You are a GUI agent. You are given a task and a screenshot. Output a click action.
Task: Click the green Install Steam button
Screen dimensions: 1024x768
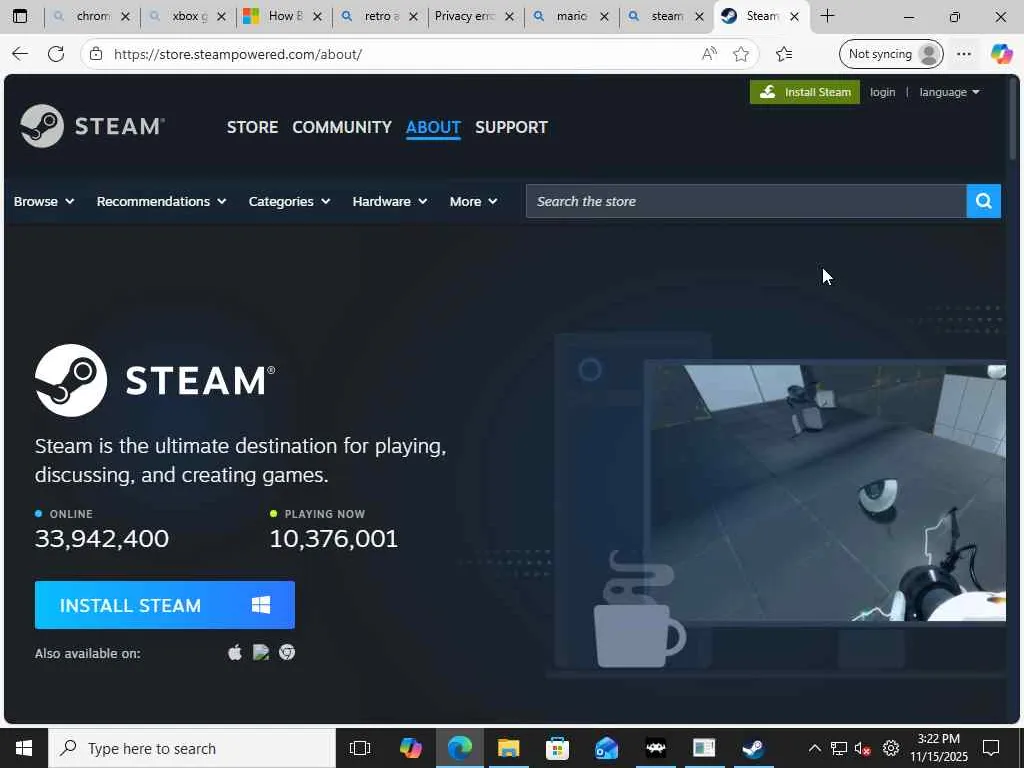pos(805,92)
